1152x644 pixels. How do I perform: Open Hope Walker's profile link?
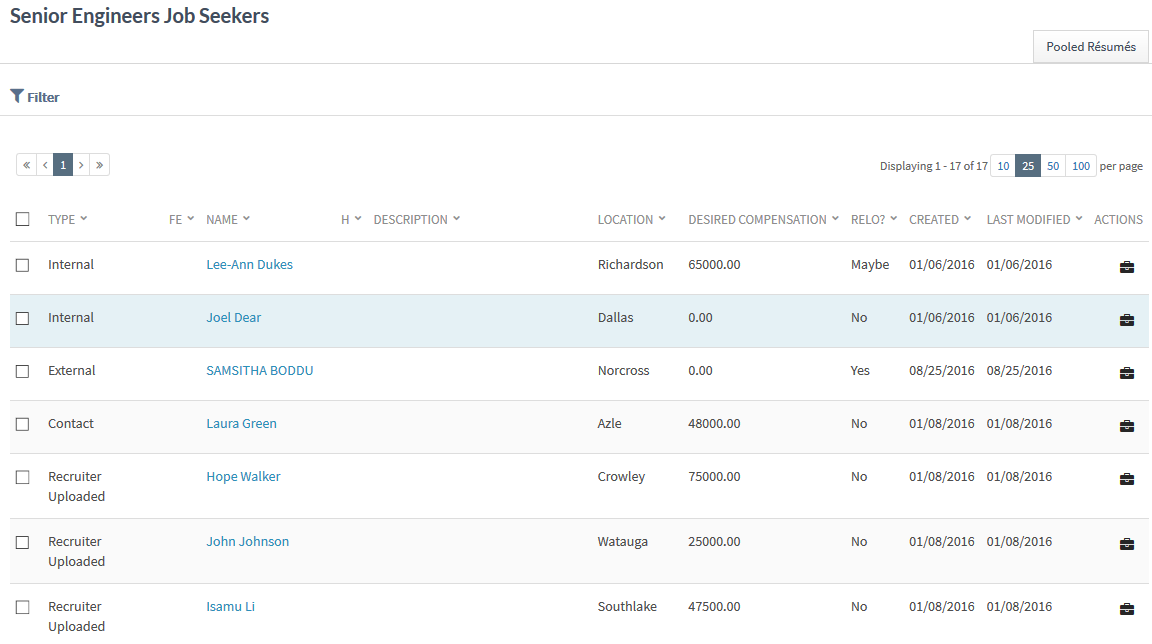coord(243,477)
